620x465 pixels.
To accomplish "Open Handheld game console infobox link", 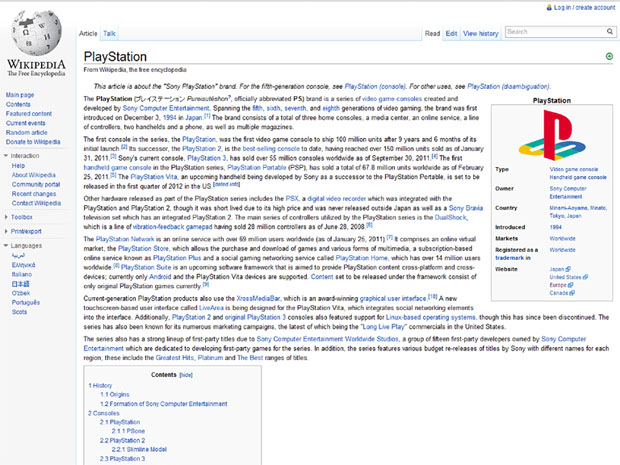I will (x=578, y=177).
